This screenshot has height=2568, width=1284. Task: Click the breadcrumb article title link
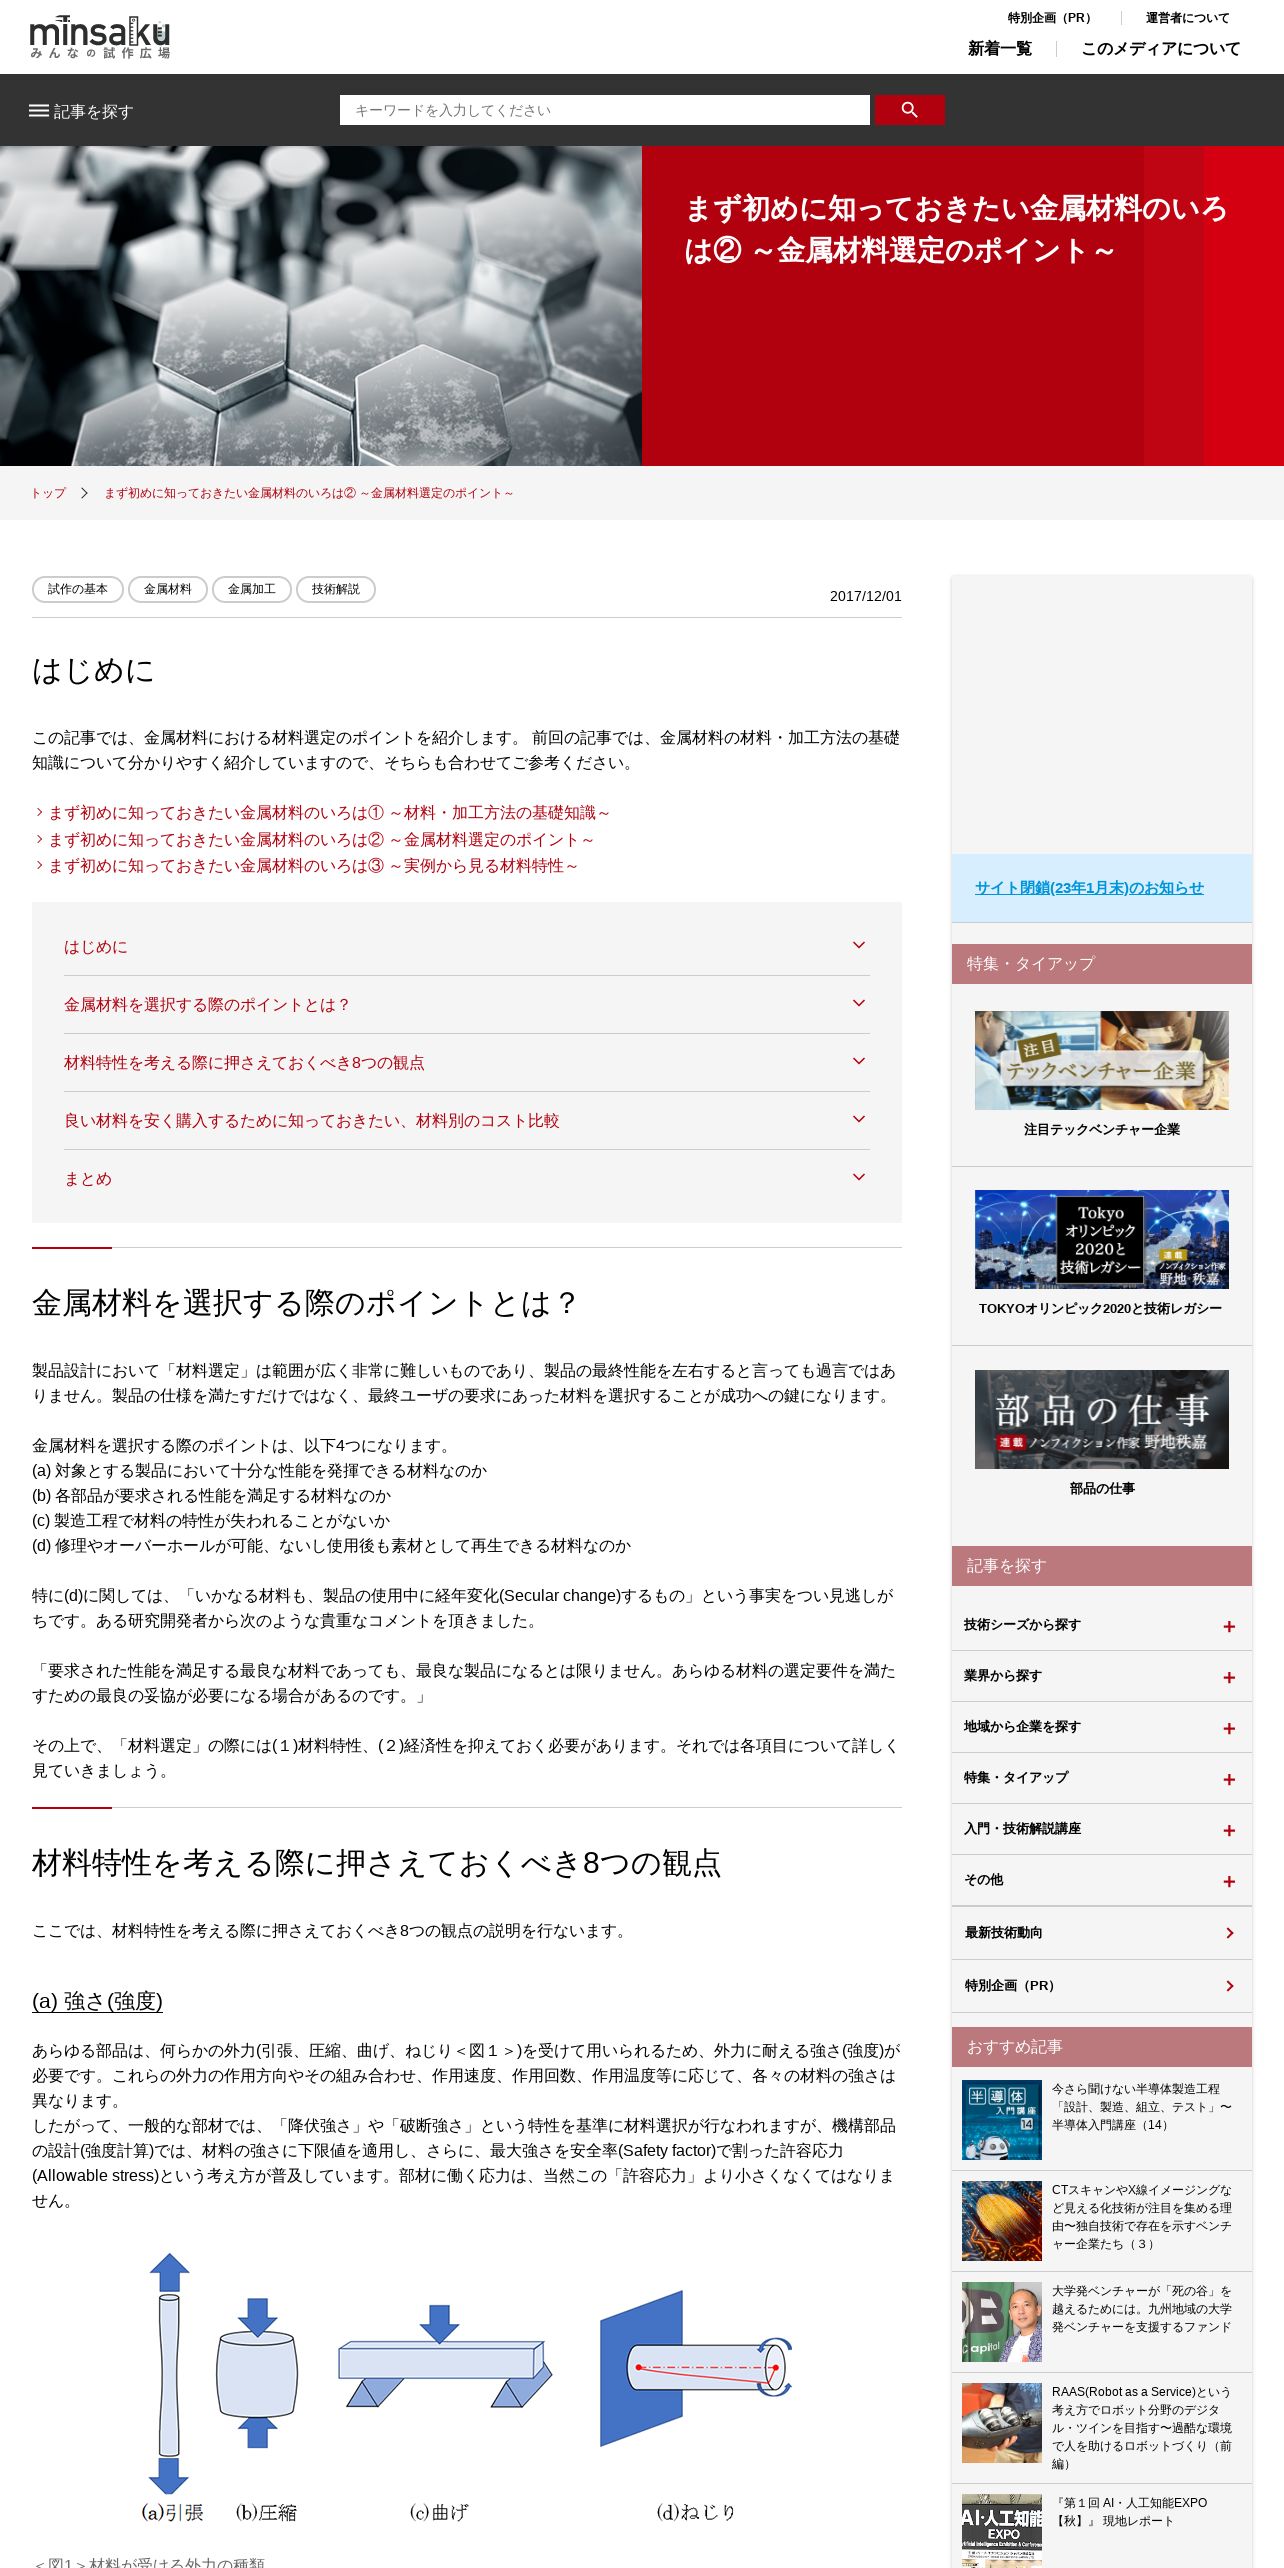[308, 493]
